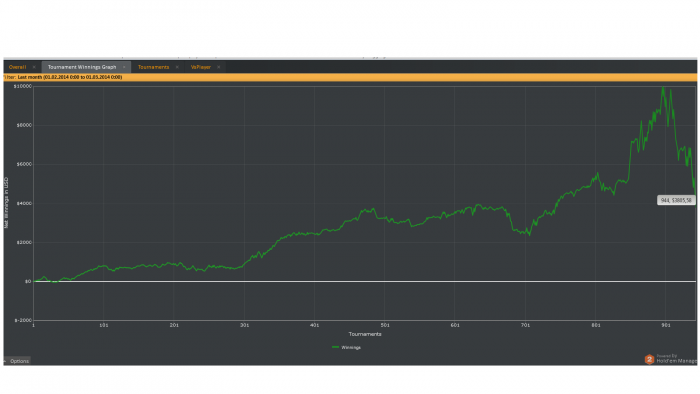
Task: Click the $2000 y-axis label
Action: (x=24, y=242)
